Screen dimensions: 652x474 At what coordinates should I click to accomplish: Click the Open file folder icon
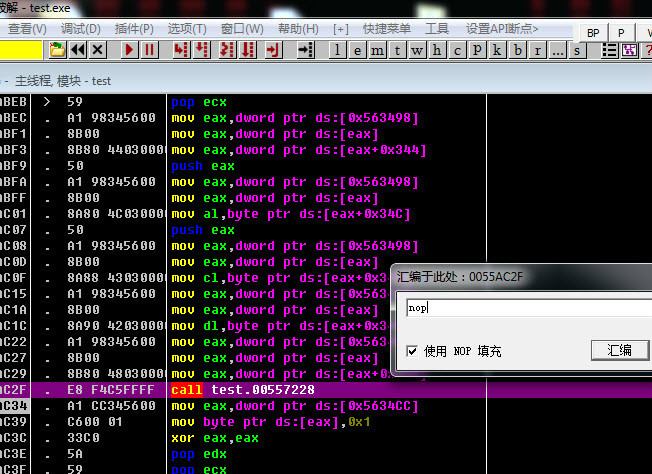[x=57, y=50]
